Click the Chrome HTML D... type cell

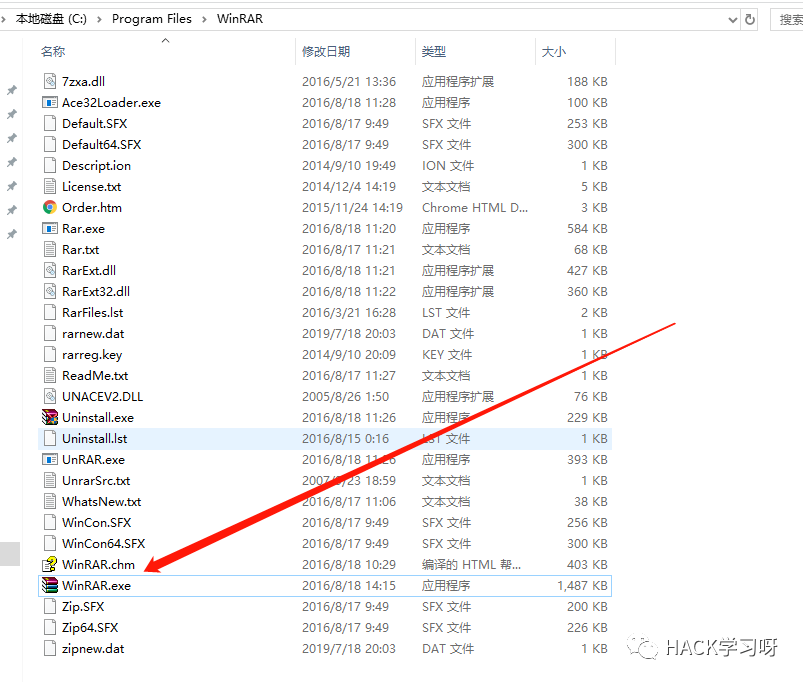click(x=475, y=207)
